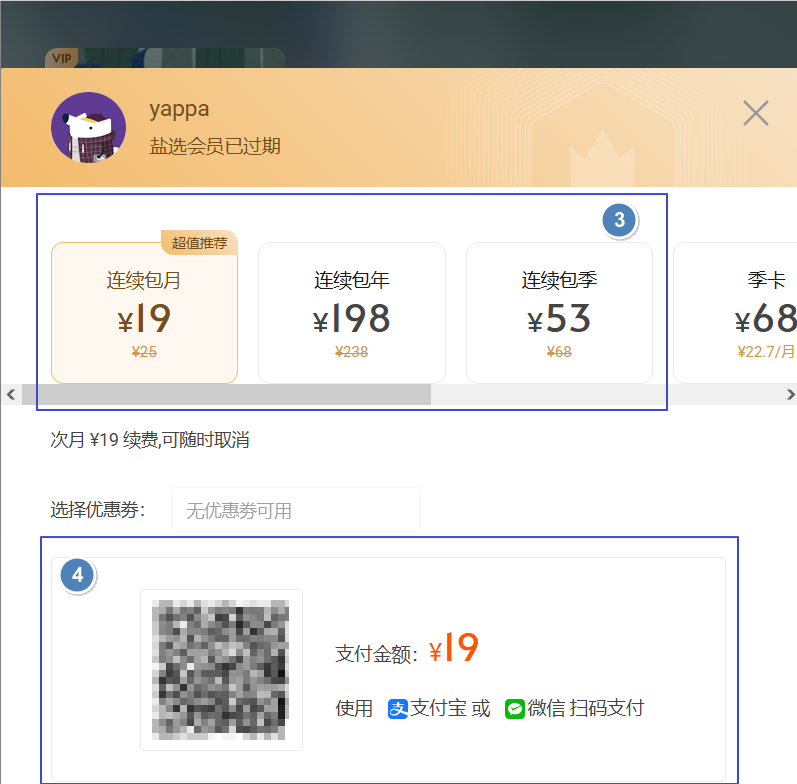
Task: Click the right scroll arrow
Action: pyautogui.click(x=790, y=394)
